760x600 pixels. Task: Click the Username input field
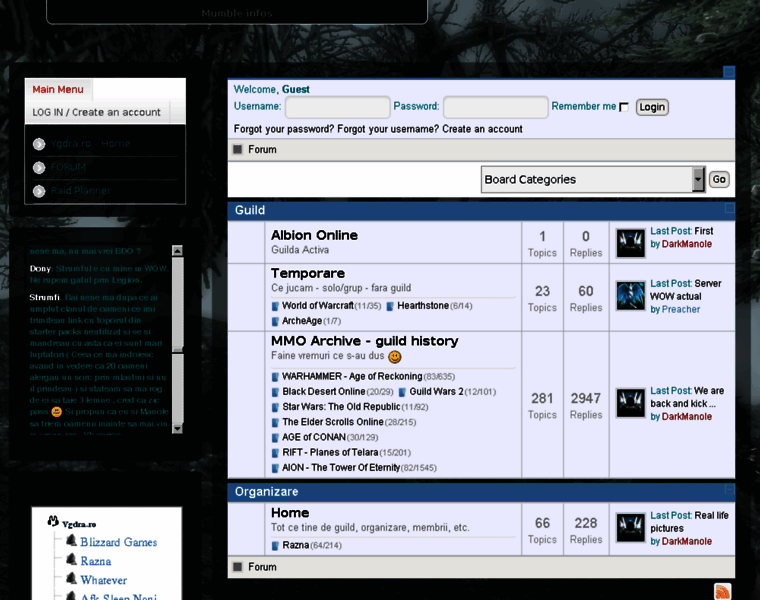pyautogui.click(x=338, y=107)
